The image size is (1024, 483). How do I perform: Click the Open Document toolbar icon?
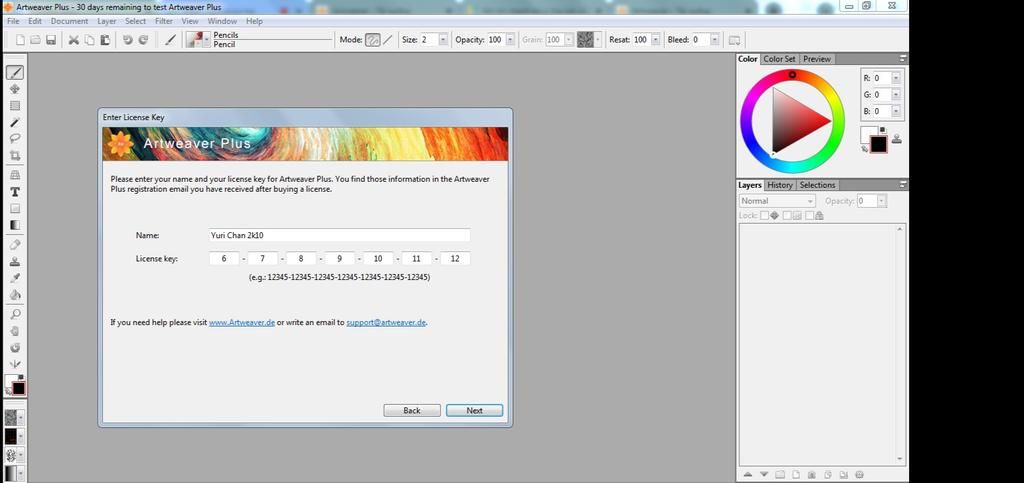pyautogui.click(x=35, y=40)
